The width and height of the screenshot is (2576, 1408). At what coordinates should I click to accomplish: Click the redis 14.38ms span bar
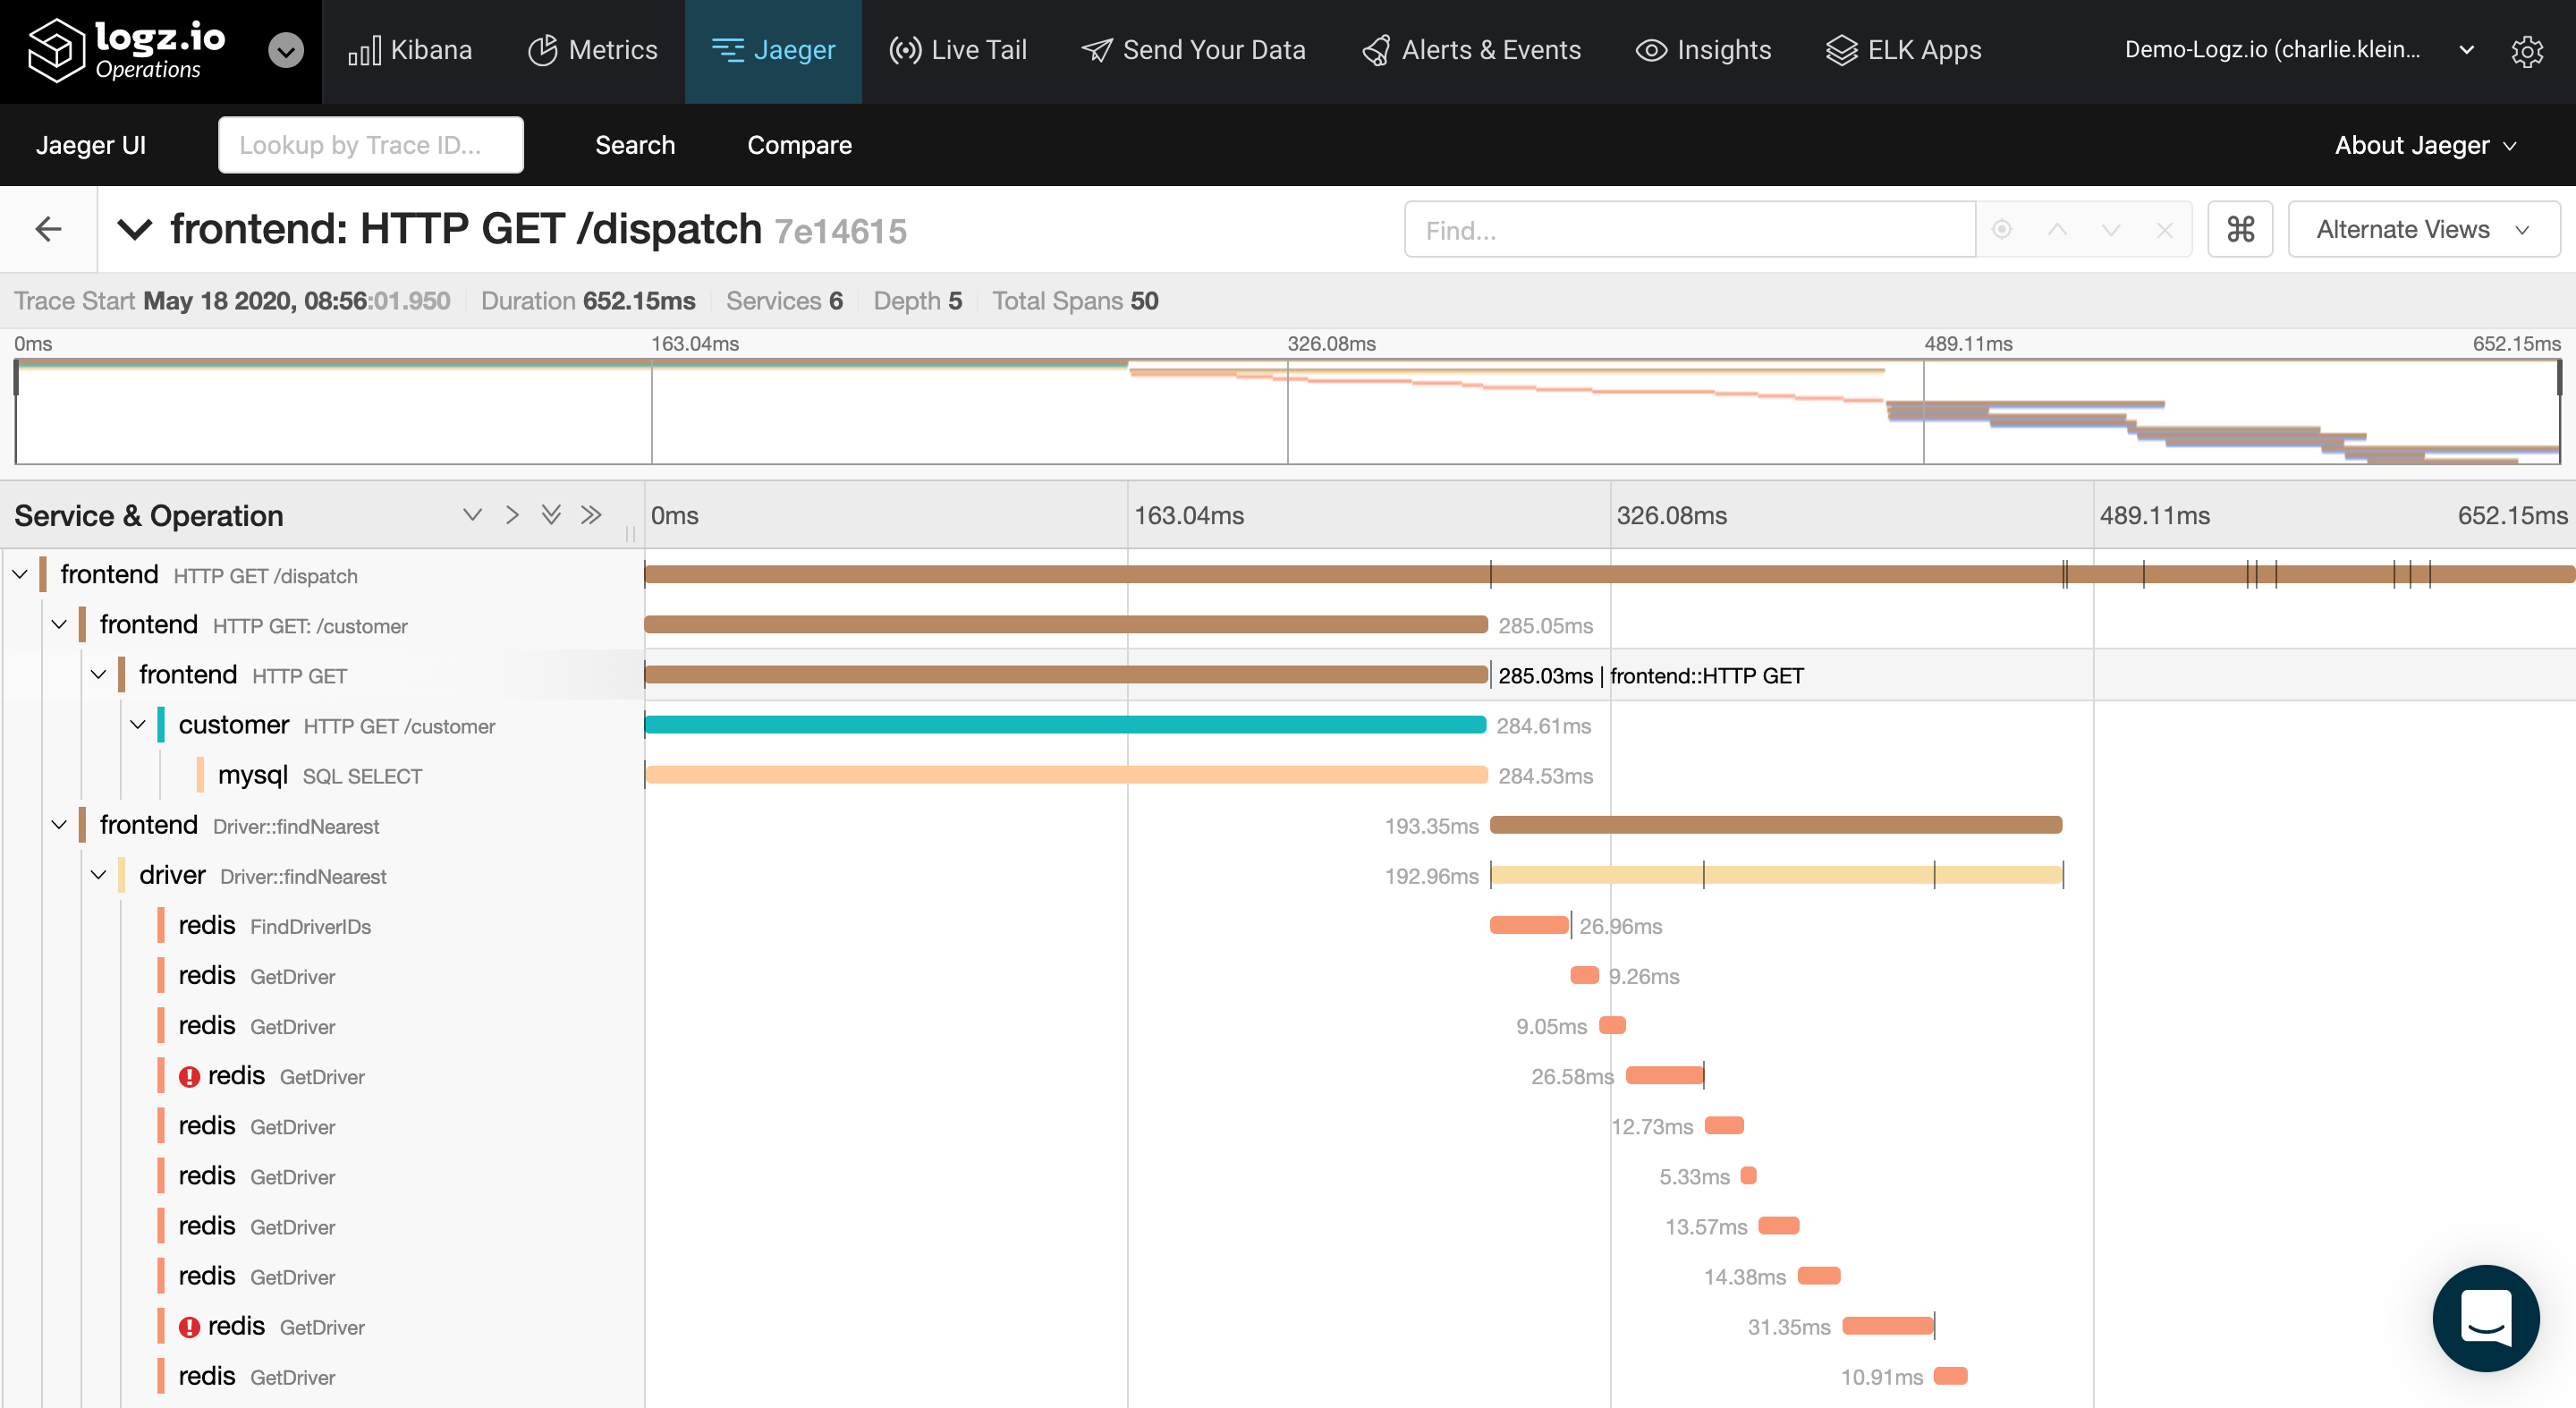click(x=1818, y=1275)
